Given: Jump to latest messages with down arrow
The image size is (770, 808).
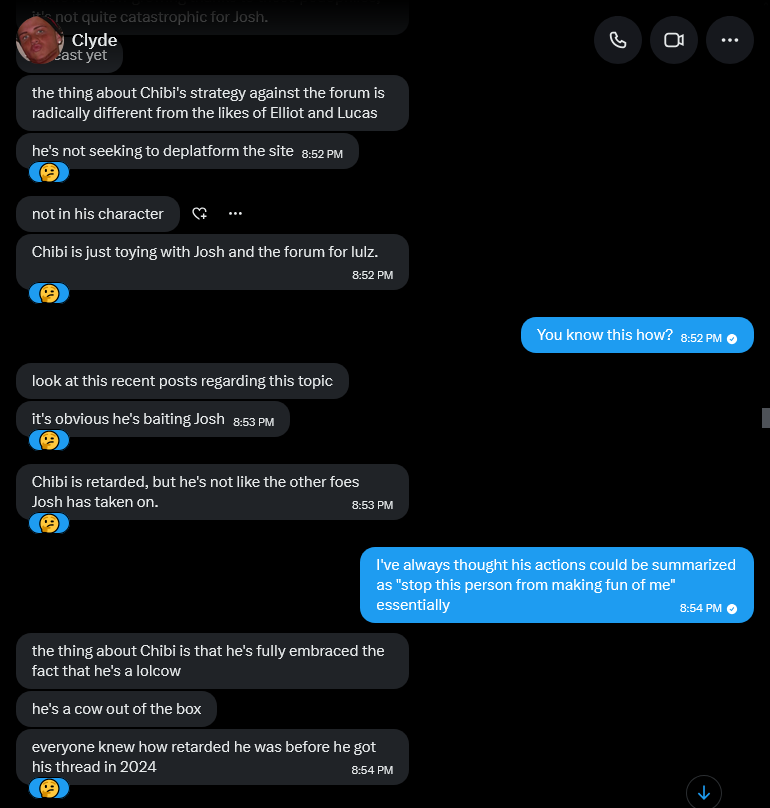Looking at the screenshot, I should [704, 792].
